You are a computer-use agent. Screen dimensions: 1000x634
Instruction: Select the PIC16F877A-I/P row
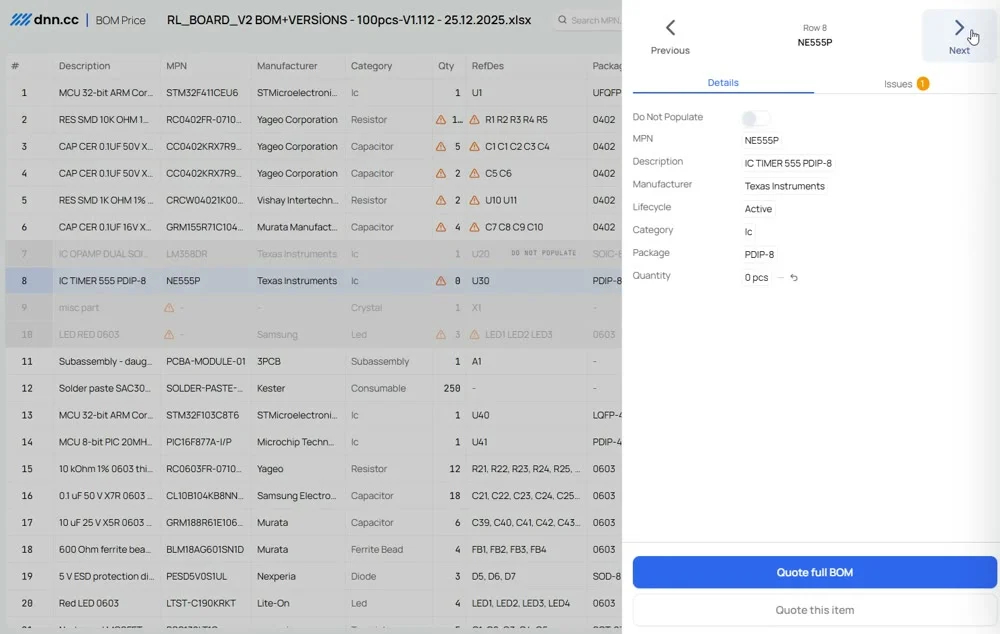[314, 441]
